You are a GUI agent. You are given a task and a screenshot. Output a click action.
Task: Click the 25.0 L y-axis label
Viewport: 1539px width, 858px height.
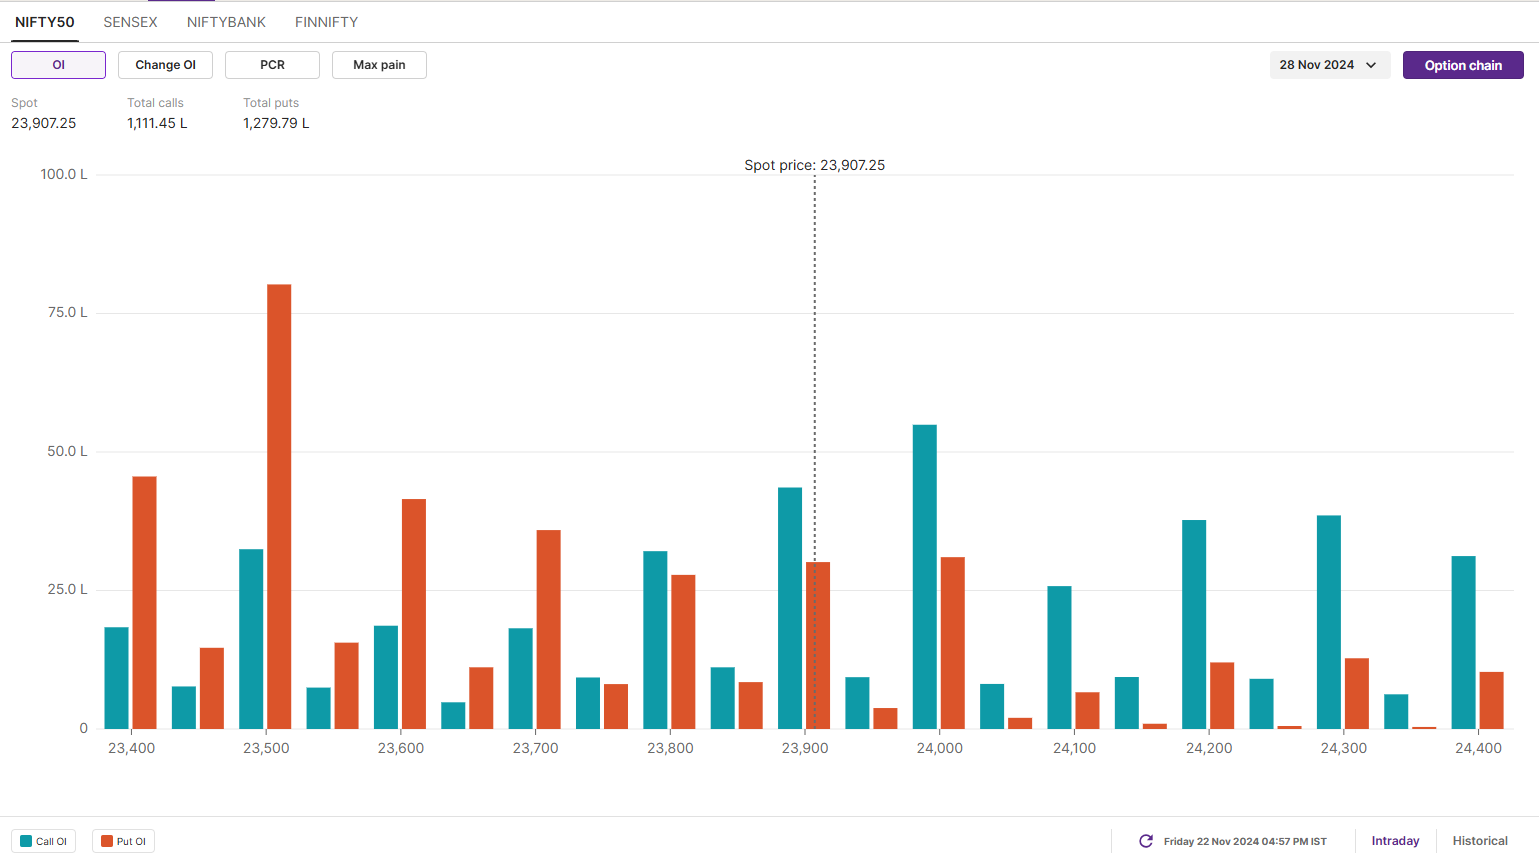67,589
